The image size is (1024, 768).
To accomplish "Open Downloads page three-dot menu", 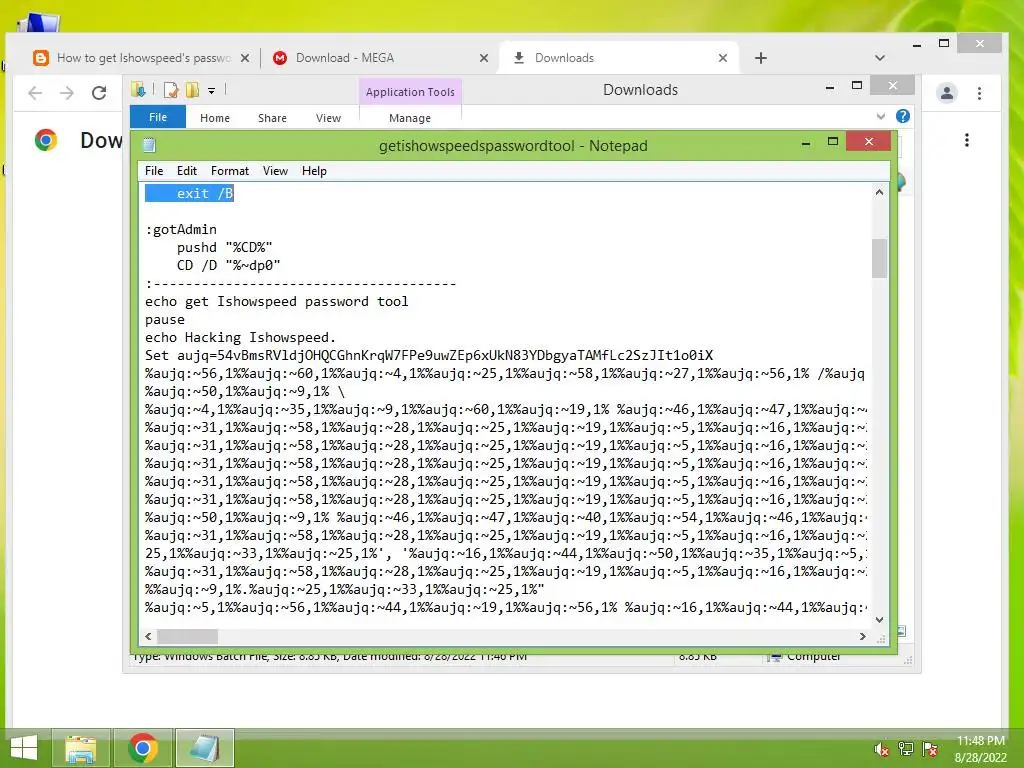I will click(x=967, y=140).
